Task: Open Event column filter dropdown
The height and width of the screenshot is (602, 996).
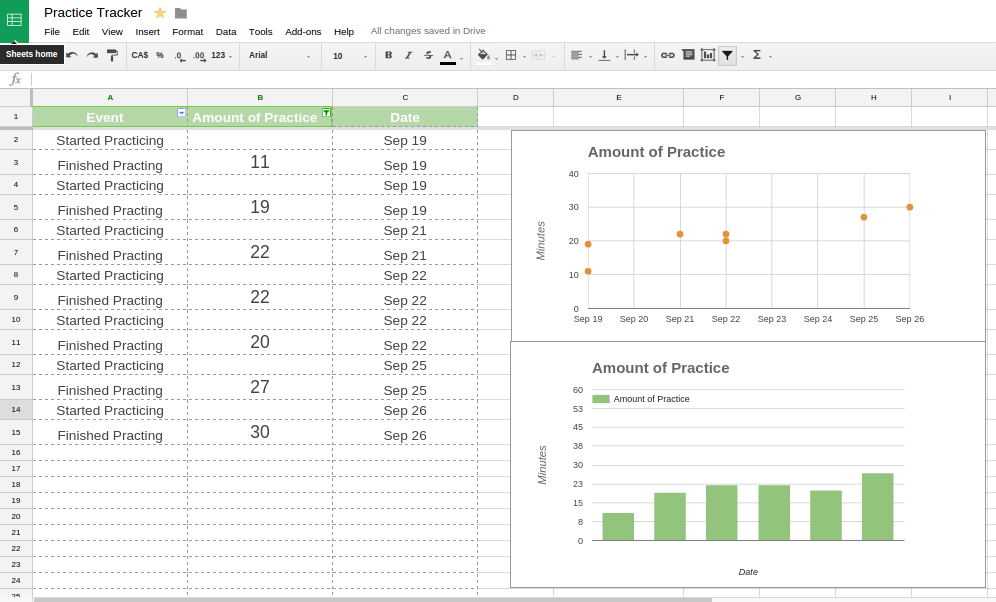Action: (181, 112)
